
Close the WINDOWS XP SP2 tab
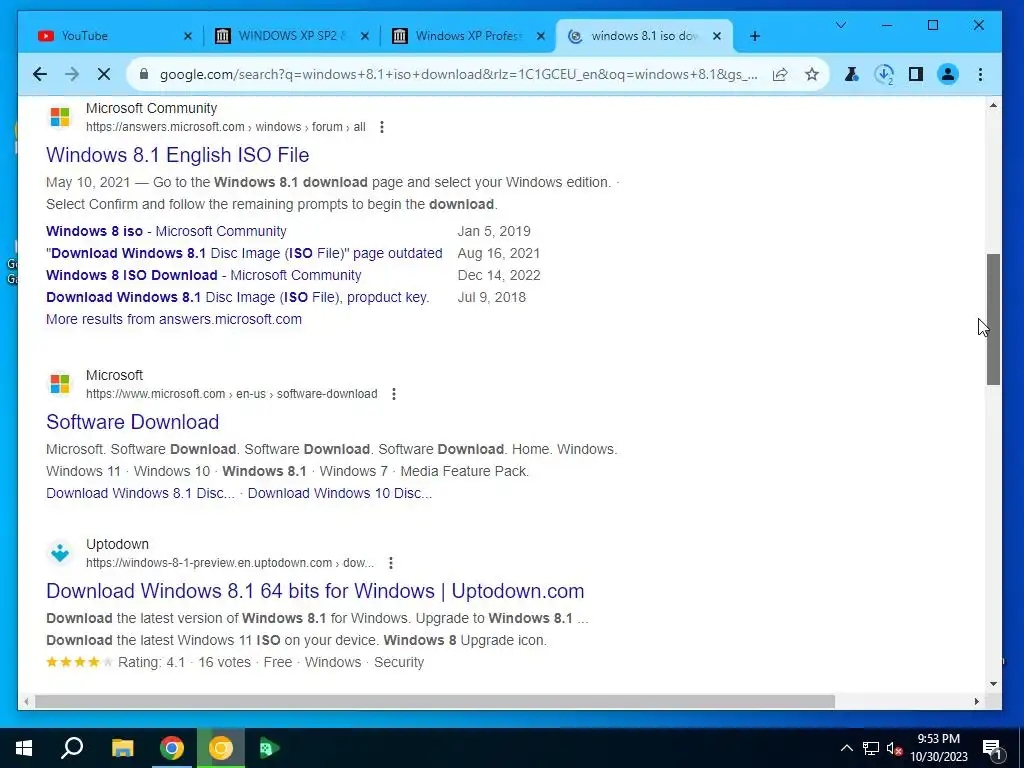[x=365, y=36]
